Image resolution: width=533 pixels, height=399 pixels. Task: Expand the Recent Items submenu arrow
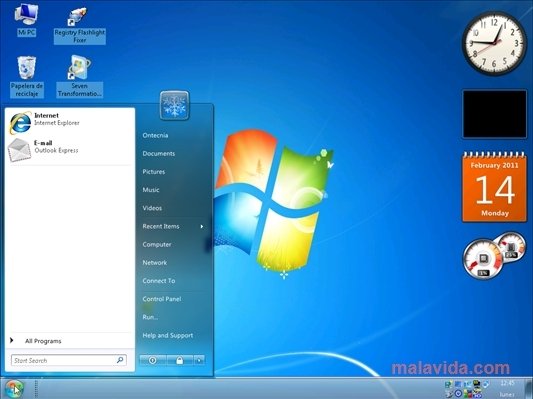click(x=202, y=226)
